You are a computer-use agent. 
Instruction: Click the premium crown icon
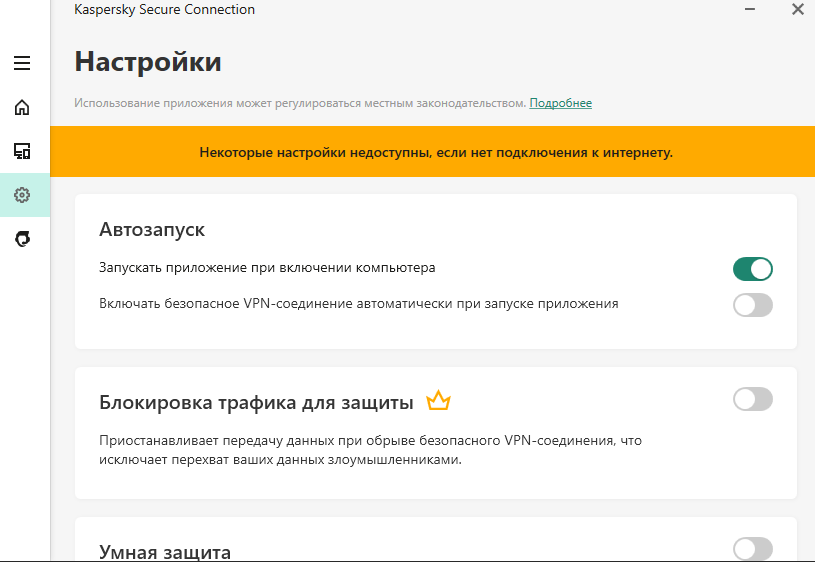[438, 401]
